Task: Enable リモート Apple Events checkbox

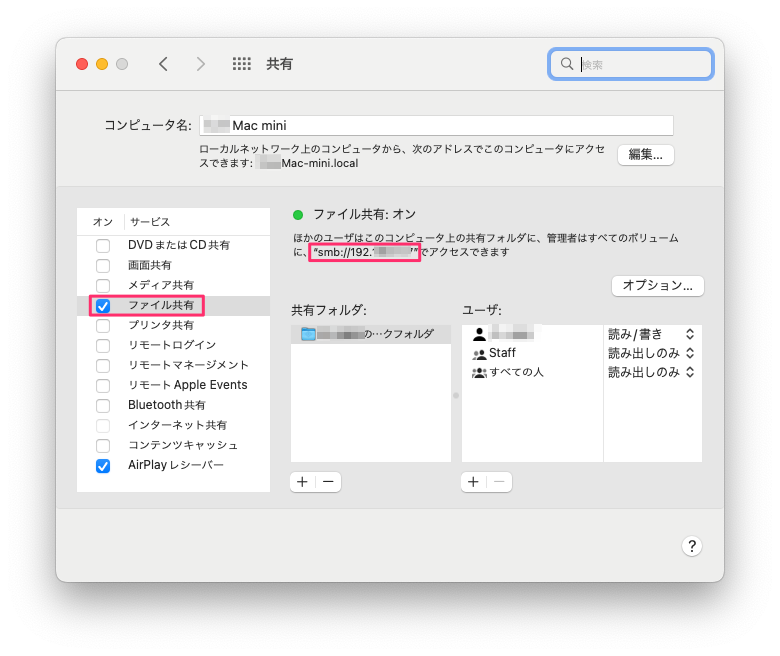Action: [x=103, y=385]
